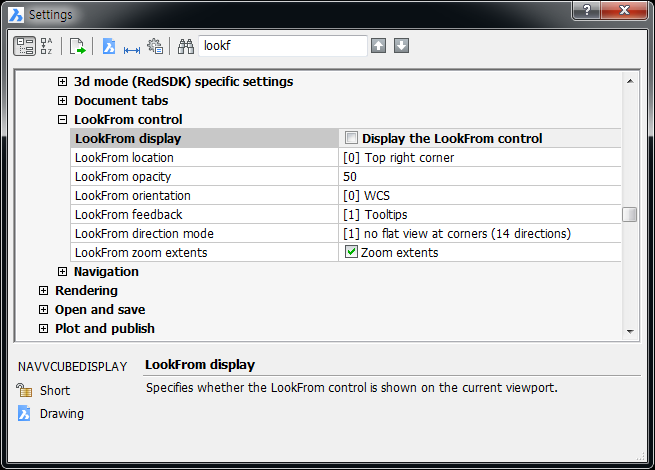Click the scrollbar down arrow
The width and height of the screenshot is (655, 470).
(630, 331)
